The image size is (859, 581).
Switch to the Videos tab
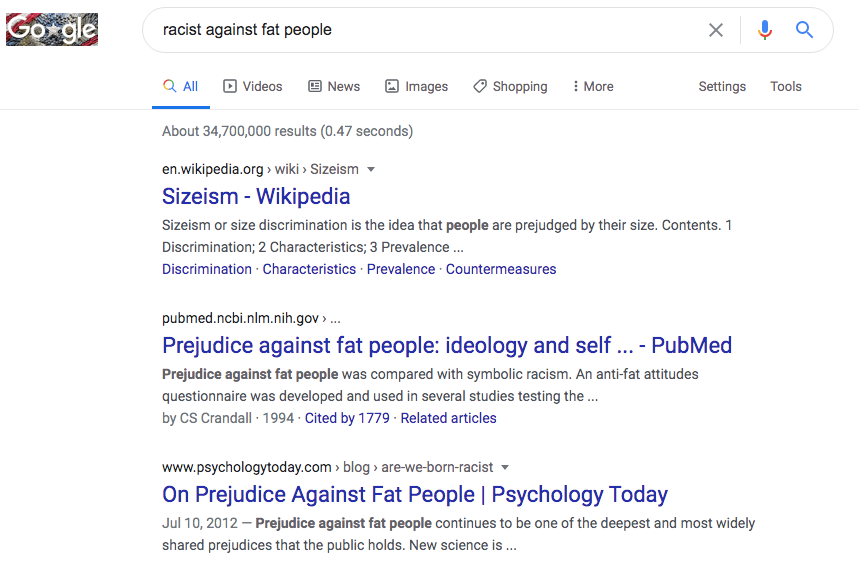tap(253, 87)
